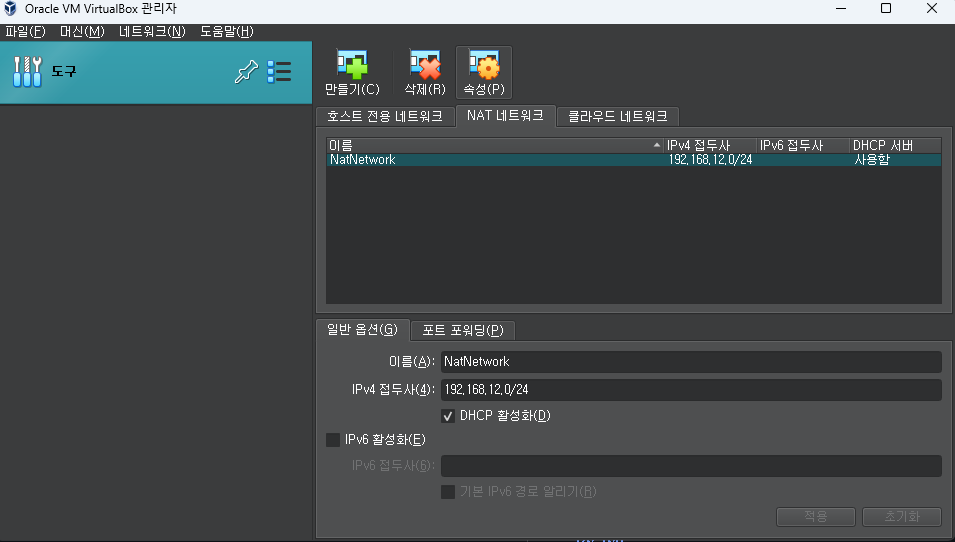Select the NAT 네트워크 tab
The image size is (955, 542).
click(x=505, y=115)
